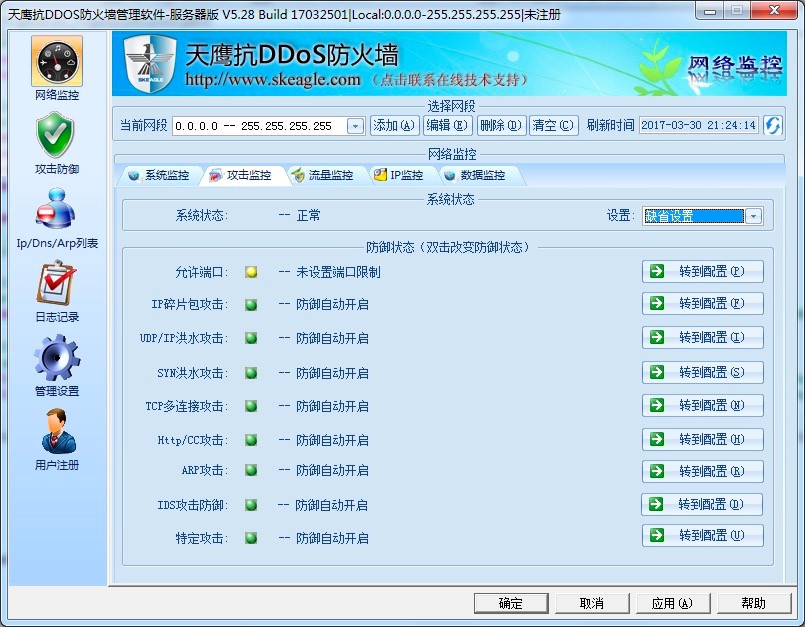Expand the 设置 dropdown arrow
The width and height of the screenshot is (805, 627).
coord(753,216)
